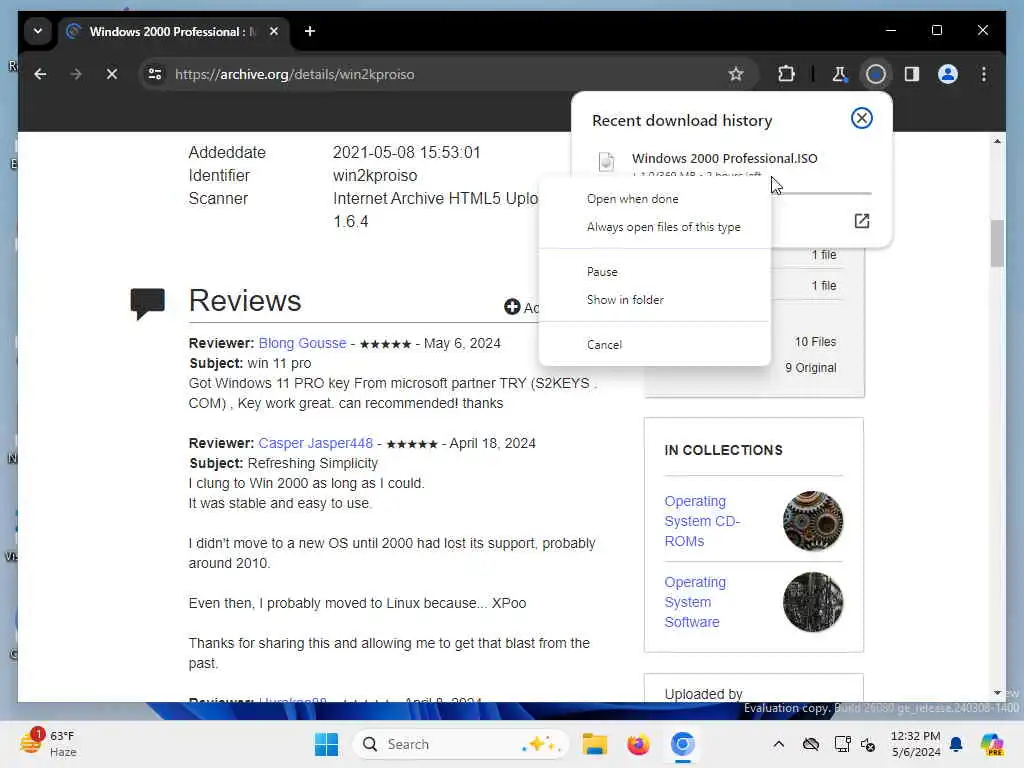The image size is (1024, 768).
Task: Open the Windows Start menu
Action: pos(326,744)
